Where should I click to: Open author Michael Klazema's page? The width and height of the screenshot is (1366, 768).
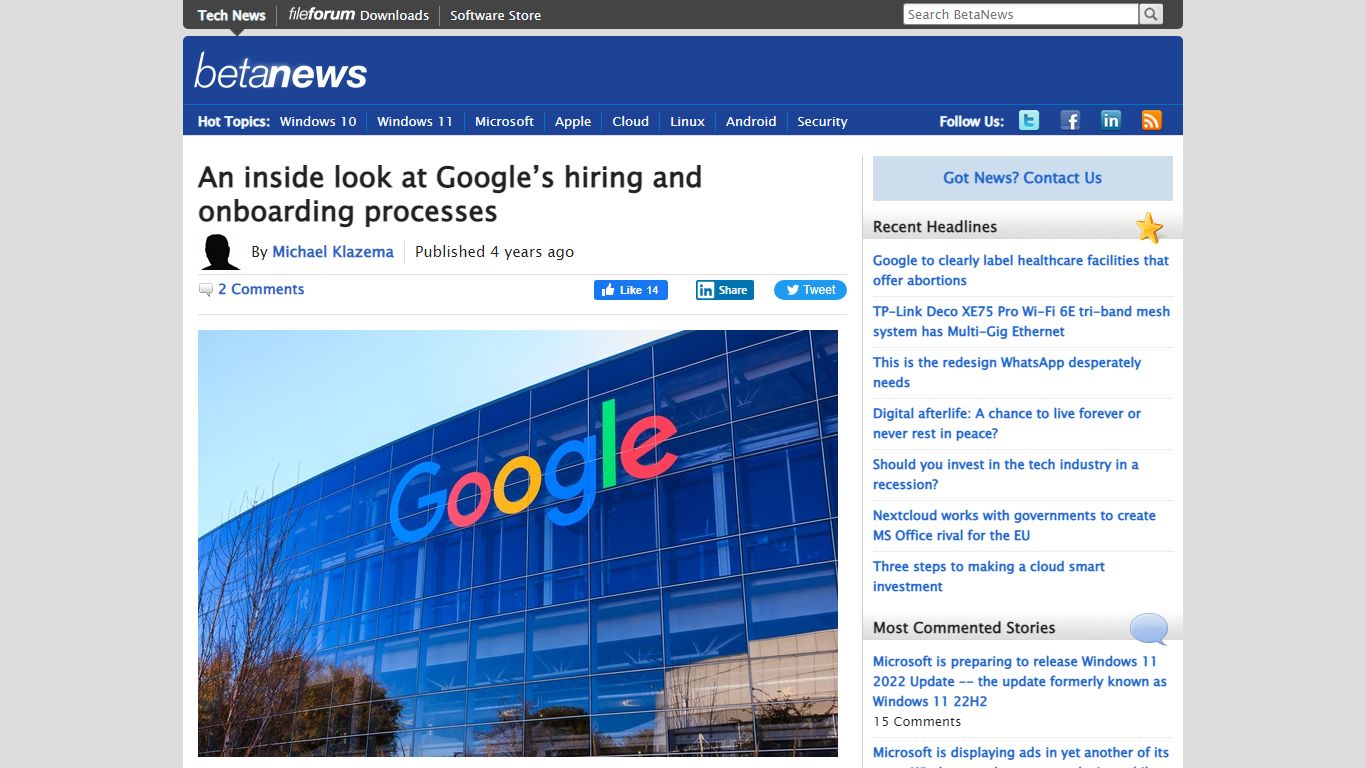[x=333, y=252]
